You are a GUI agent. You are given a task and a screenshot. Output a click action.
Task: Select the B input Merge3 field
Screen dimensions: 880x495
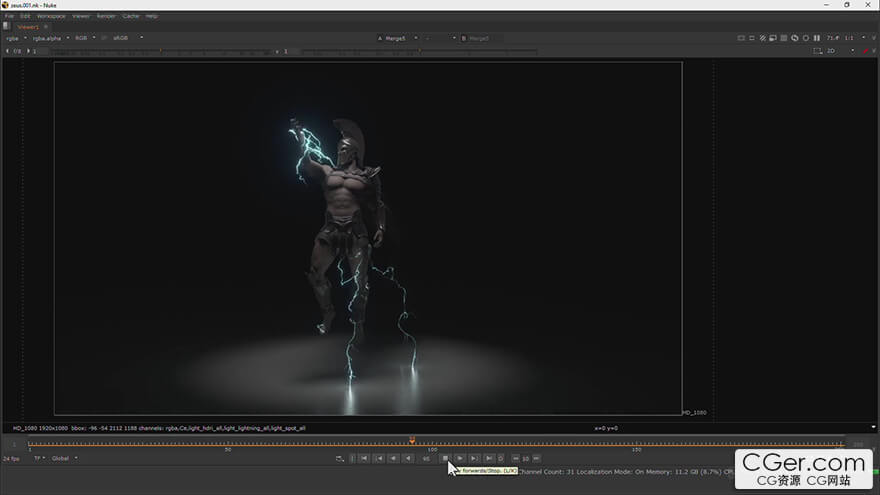481,38
